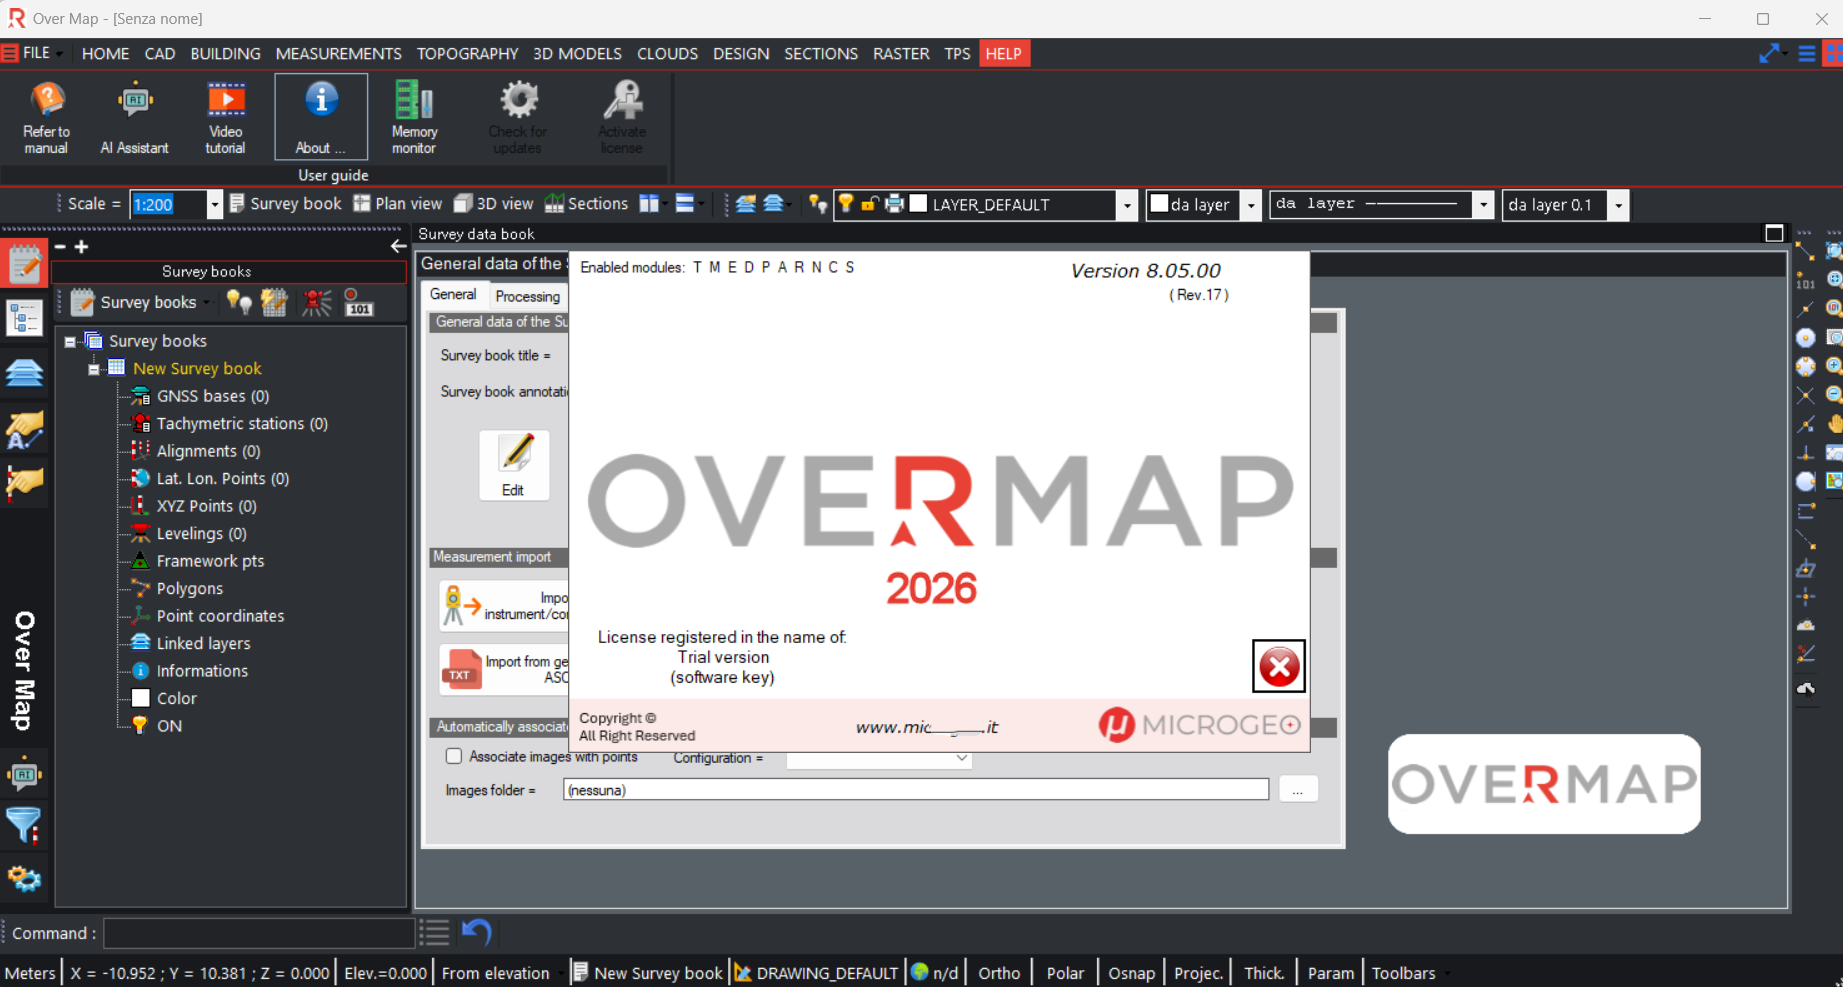
Task: Toggle the layer lightbulb visibility icon beside LAYER_DEFAULT
Action: click(x=846, y=204)
